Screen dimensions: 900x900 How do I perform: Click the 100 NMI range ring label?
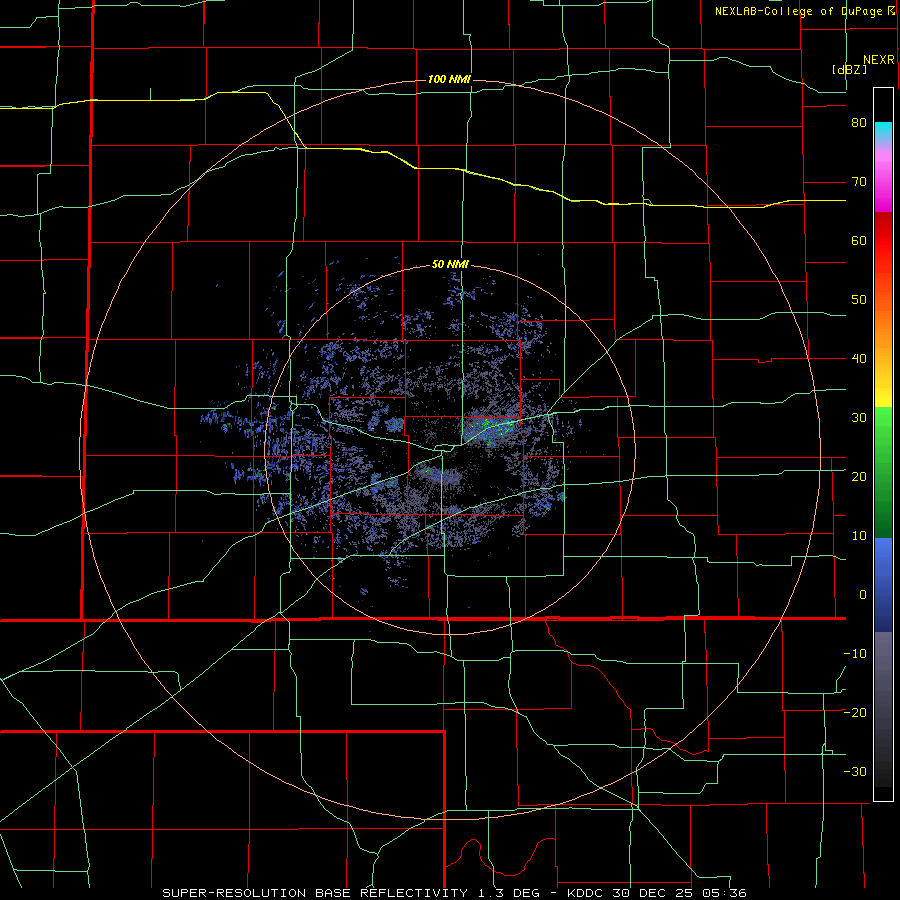[449, 79]
